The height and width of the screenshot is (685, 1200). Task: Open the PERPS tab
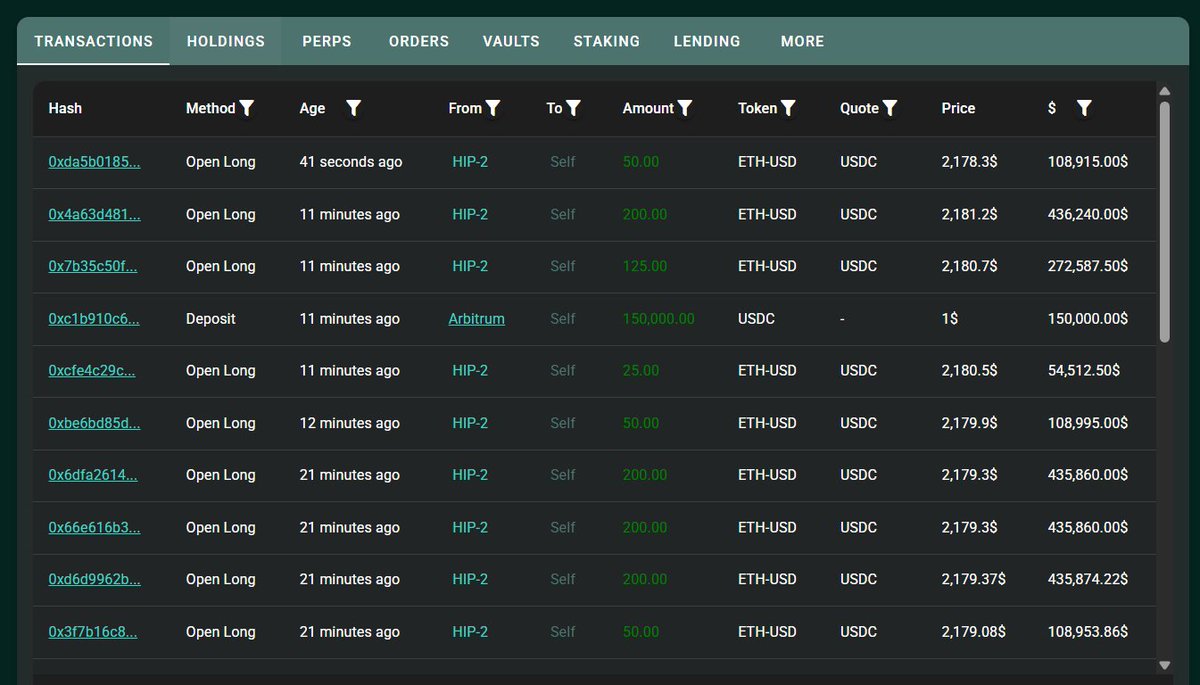tap(327, 41)
